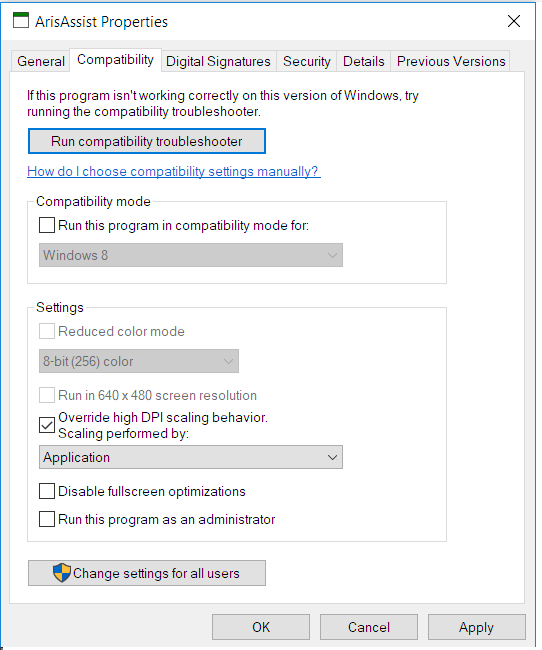Open the Application scaling dropdown
Image resolution: width=542 pixels, height=650 pixels.
[x=191, y=457]
